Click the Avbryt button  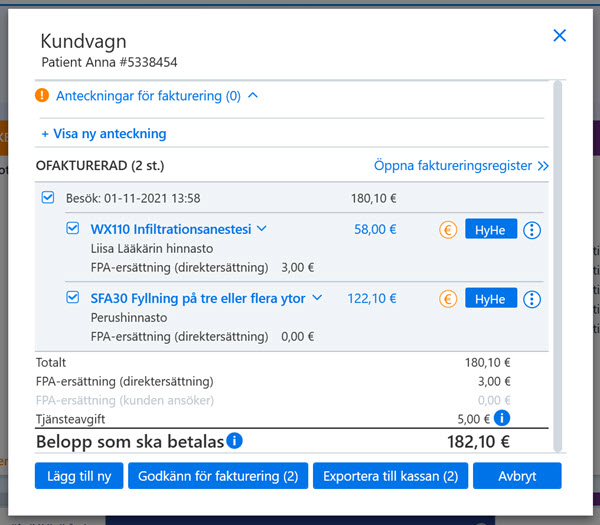[x=517, y=476]
